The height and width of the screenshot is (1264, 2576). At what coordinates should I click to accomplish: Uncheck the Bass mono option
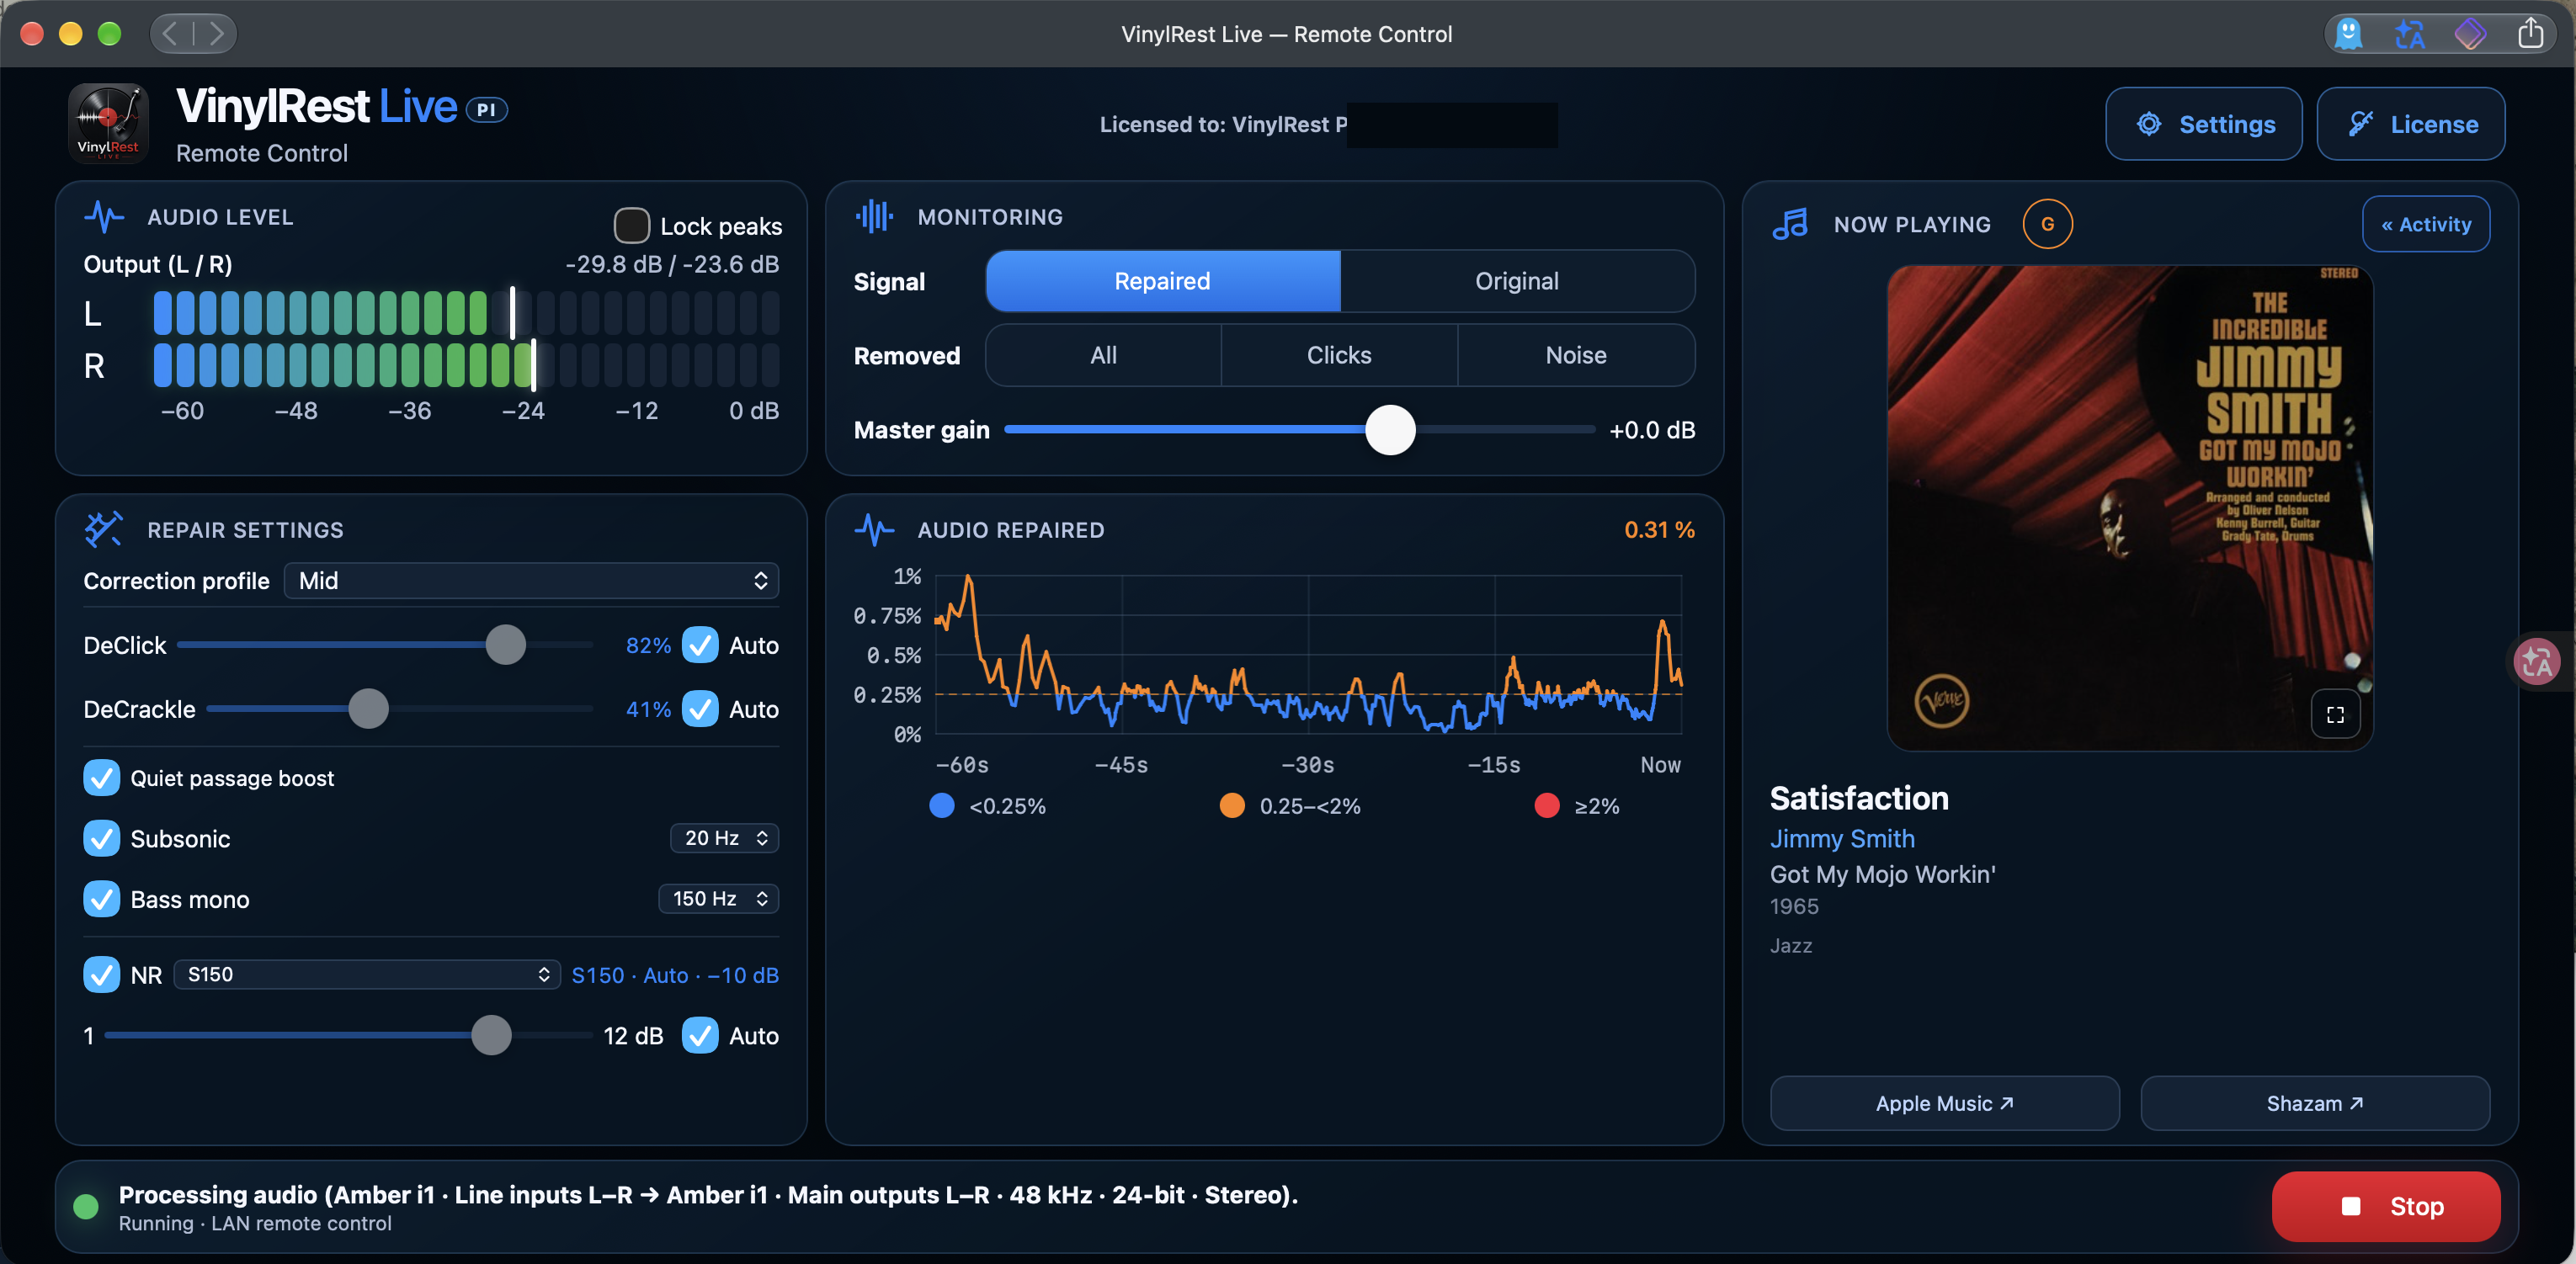coord(101,899)
